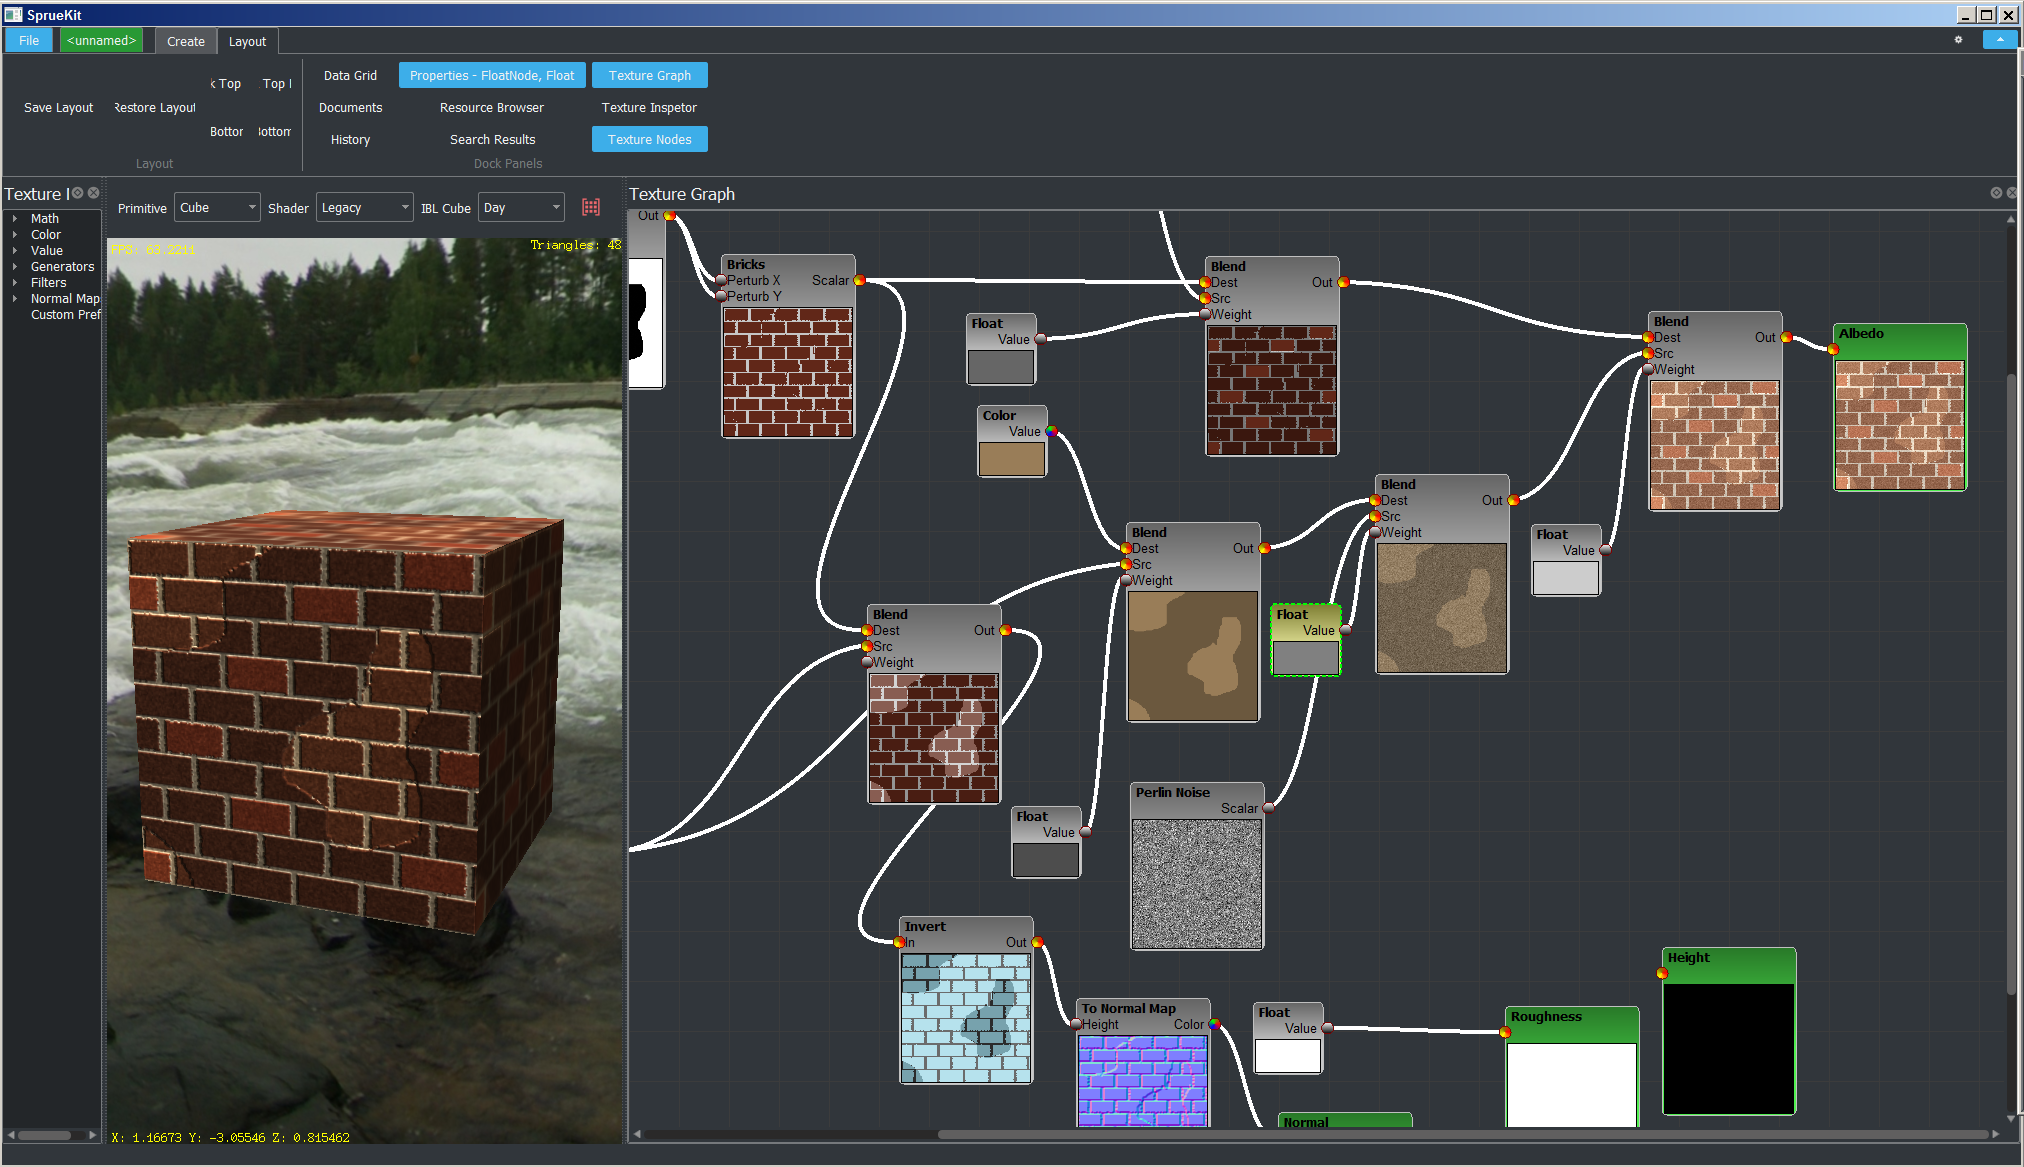Click the settings gear icon at top right
Viewport: 2024px width, 1167px height.
pos(1958,40)
